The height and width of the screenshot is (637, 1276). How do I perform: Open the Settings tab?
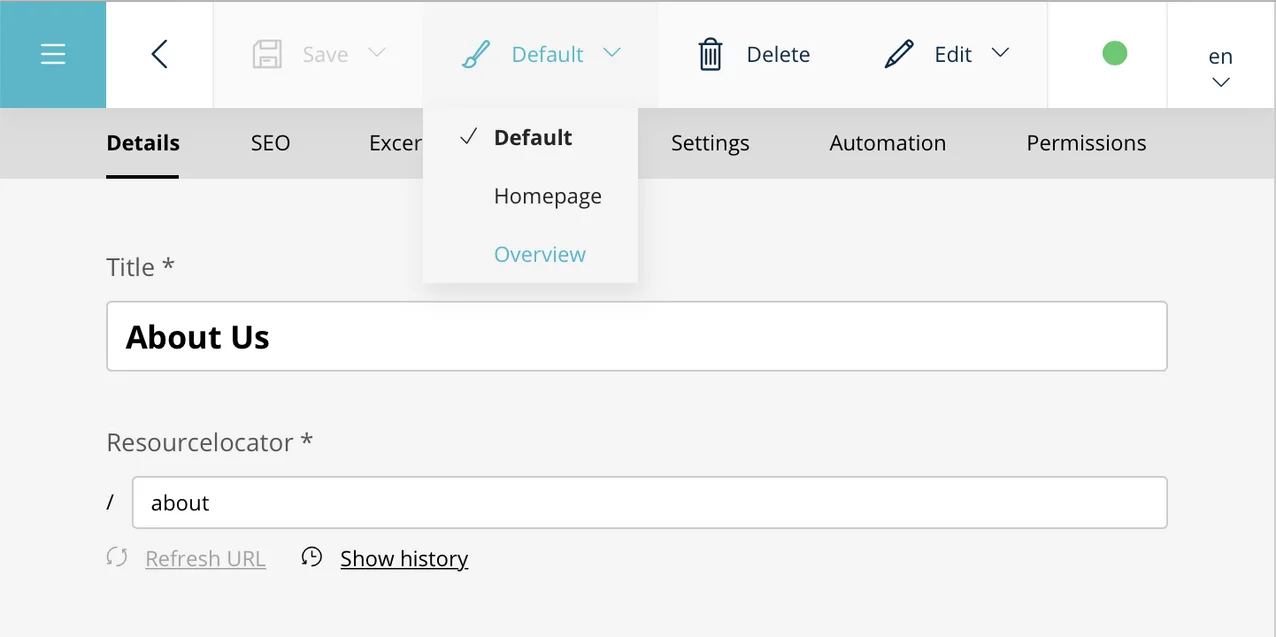tap(710, 143)
